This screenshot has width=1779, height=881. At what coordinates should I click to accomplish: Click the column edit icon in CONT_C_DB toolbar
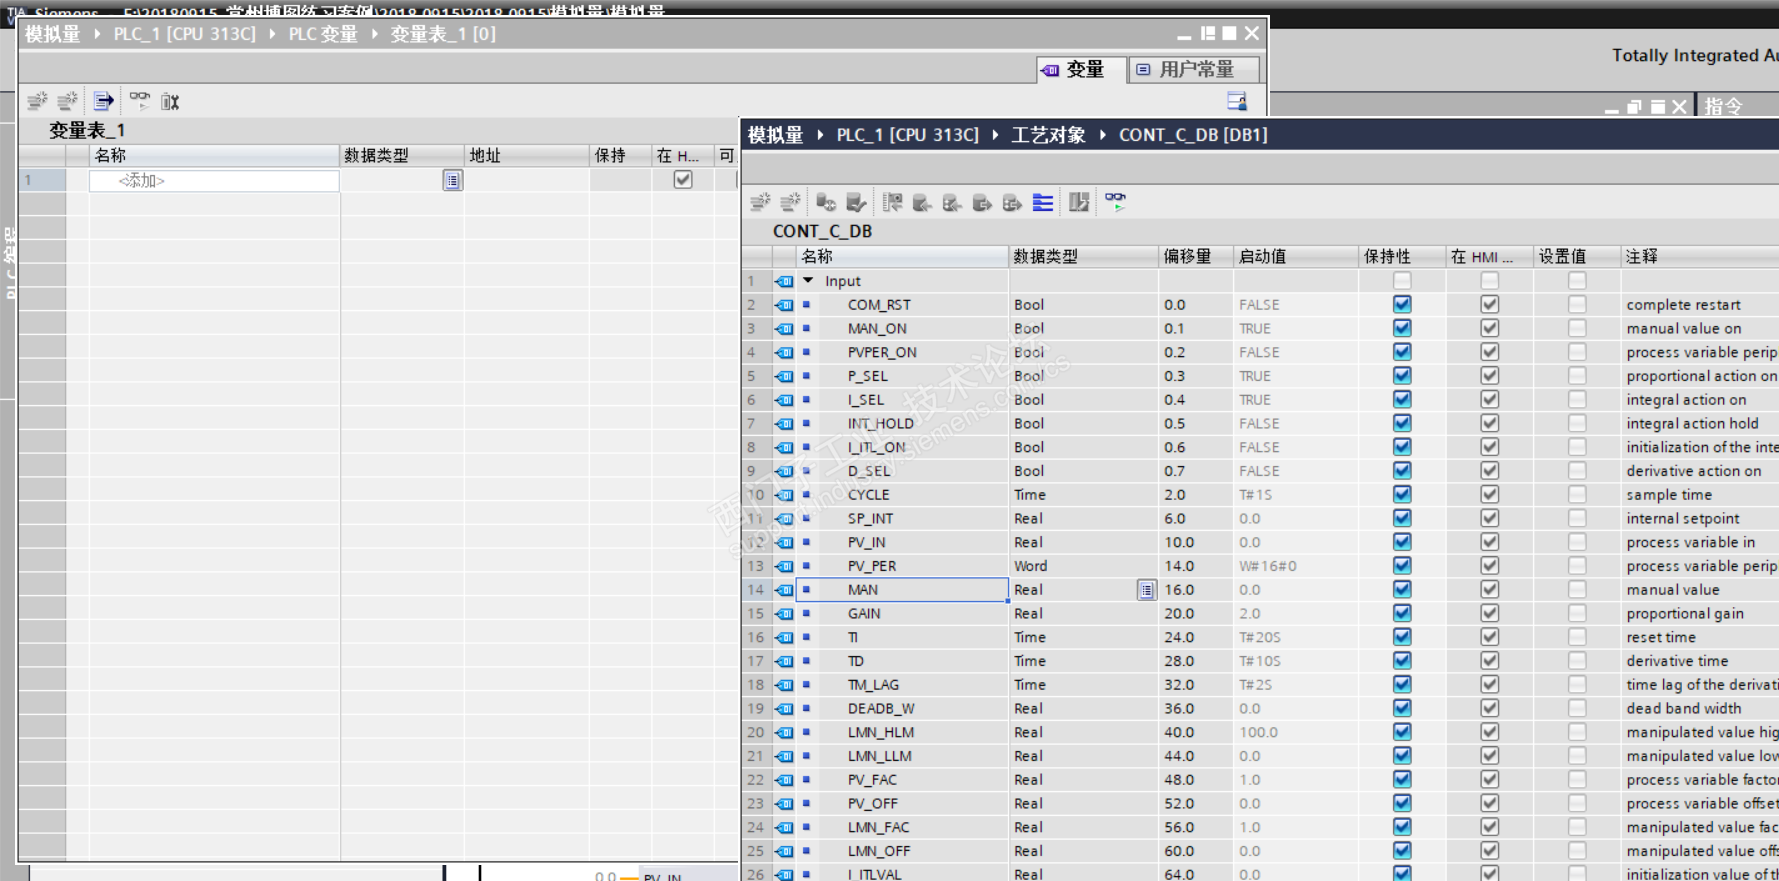tap(1079, 203)
